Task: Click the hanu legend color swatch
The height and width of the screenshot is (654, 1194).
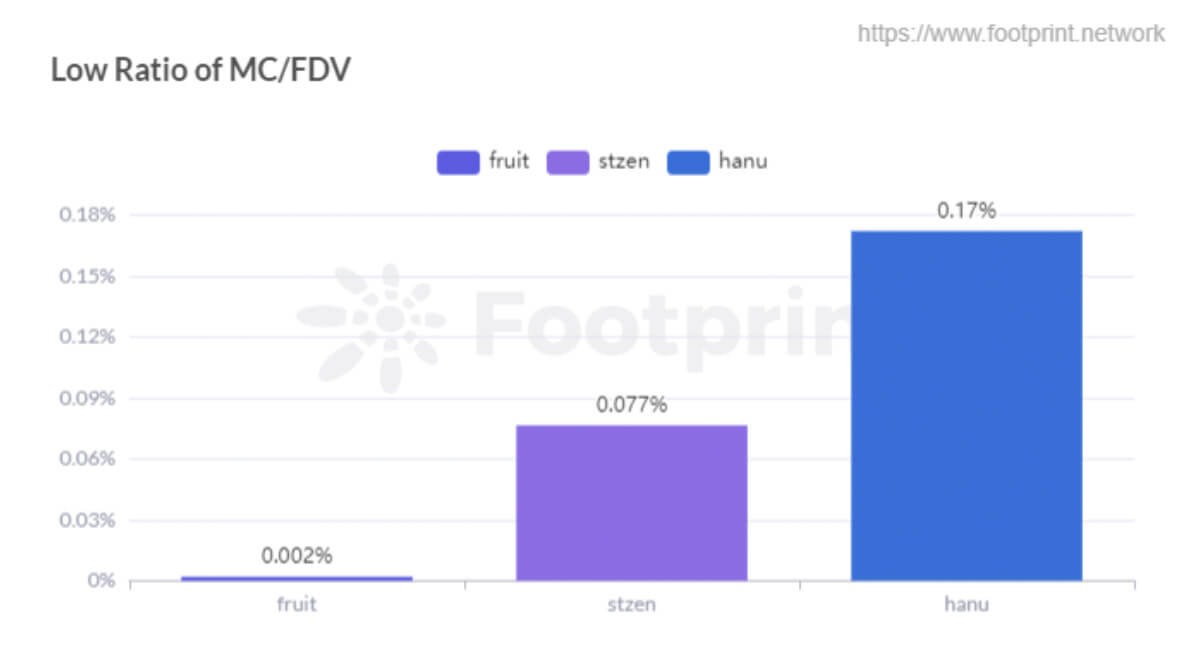Action: coord(688,162)
